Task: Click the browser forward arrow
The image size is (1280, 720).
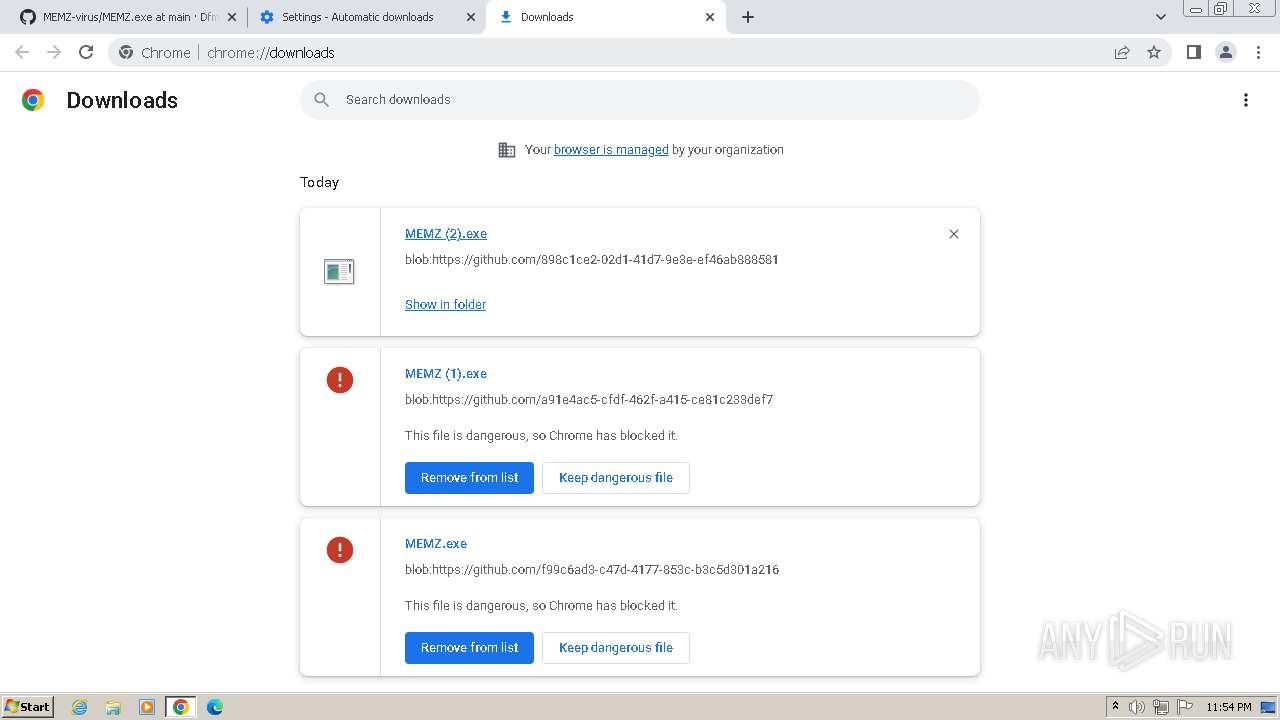Action: click(54, 52)
